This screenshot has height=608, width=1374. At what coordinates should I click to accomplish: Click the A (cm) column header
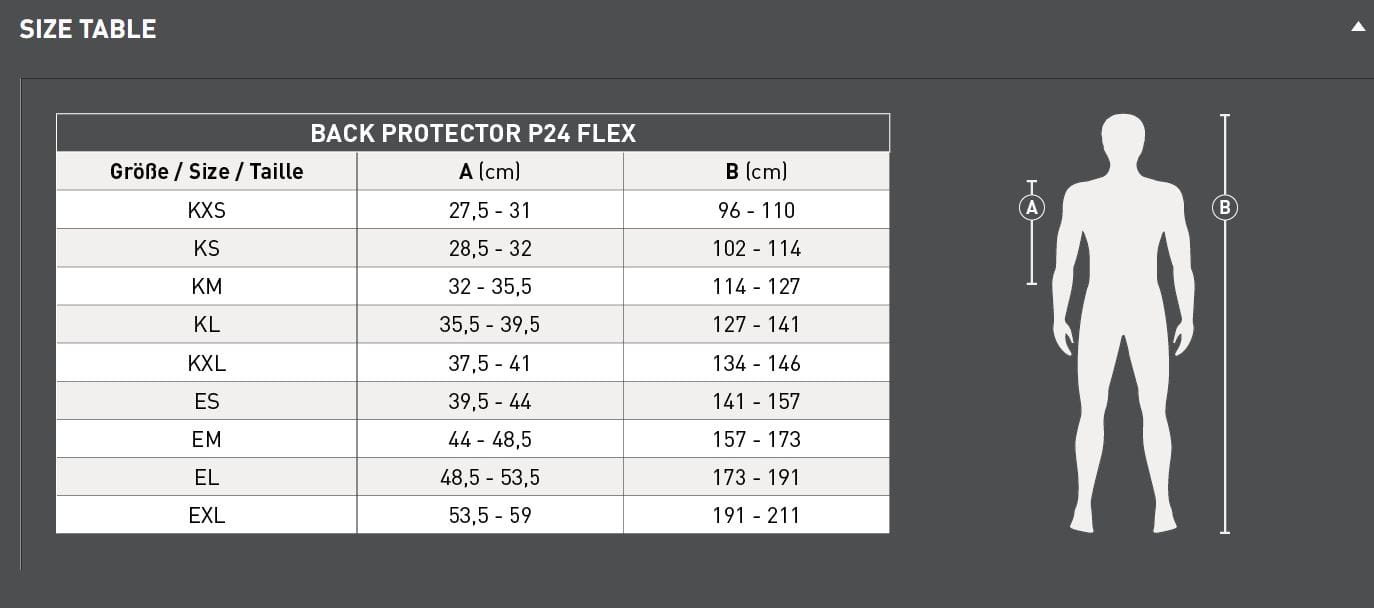pyautogui.click(x=490, y=171)
